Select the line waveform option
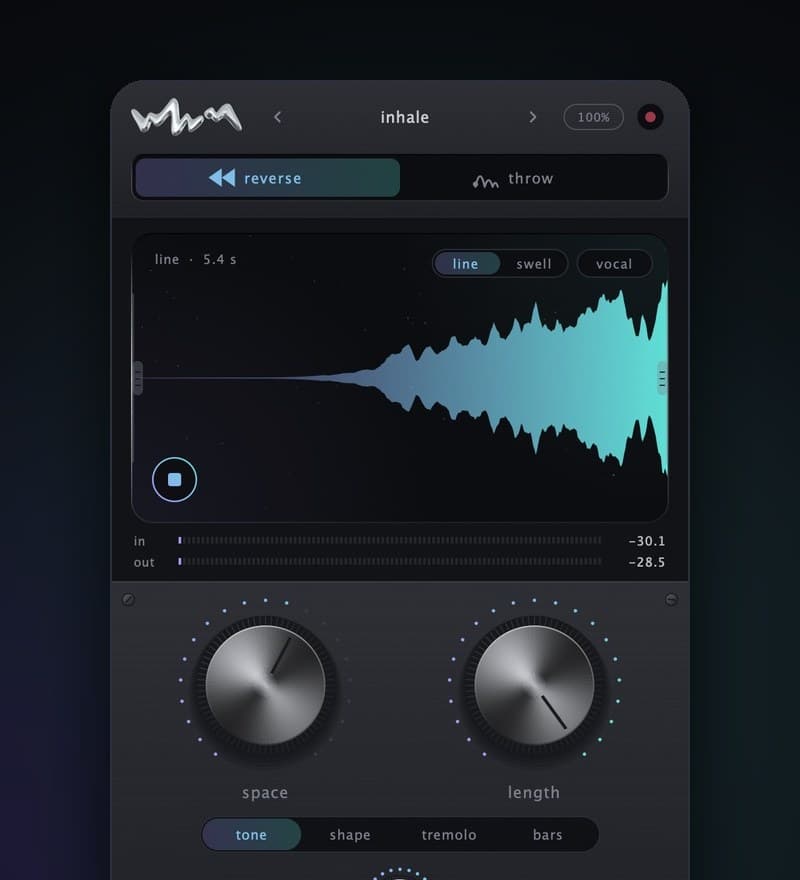The width and height of the screenshot is (800, 880). point(466,264)
